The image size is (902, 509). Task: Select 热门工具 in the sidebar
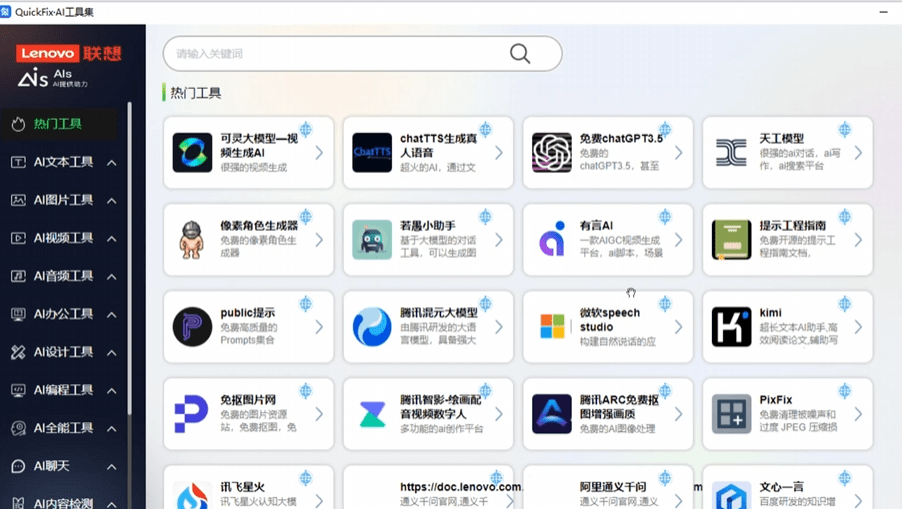pyautogui.click(x=58, y=124)
